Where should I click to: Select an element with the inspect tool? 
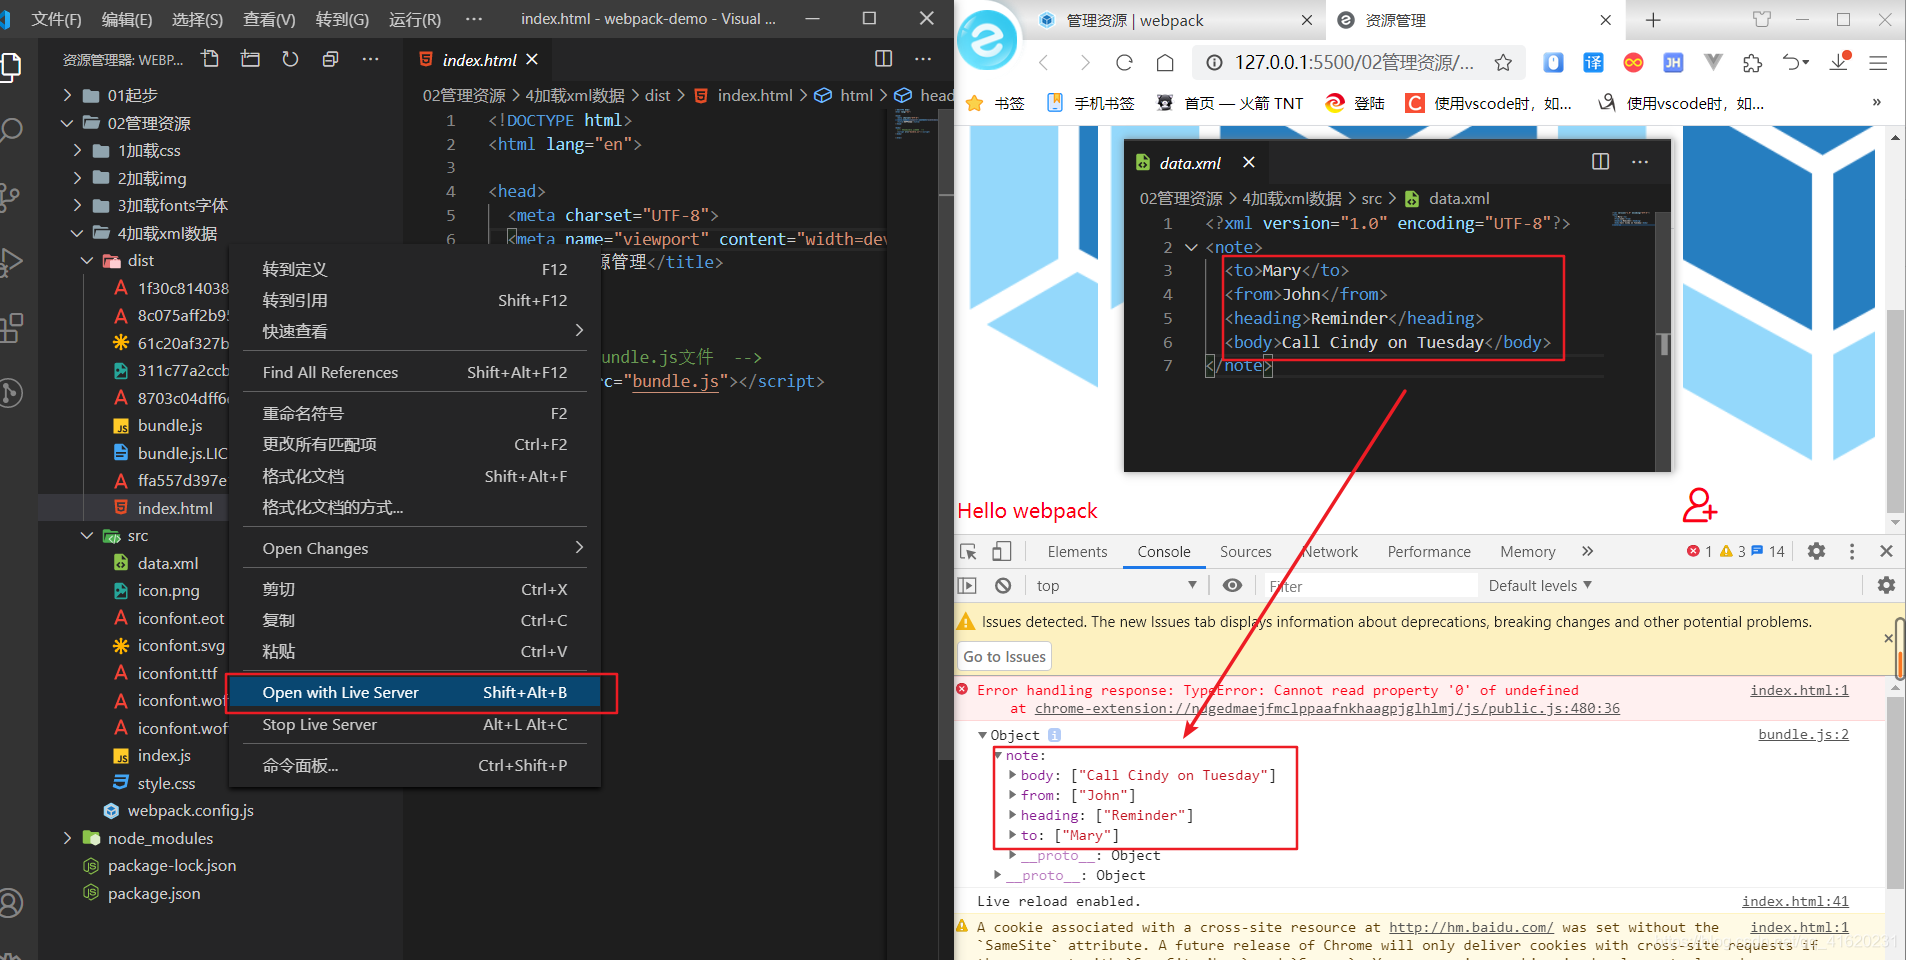click(x=968, y=551)
